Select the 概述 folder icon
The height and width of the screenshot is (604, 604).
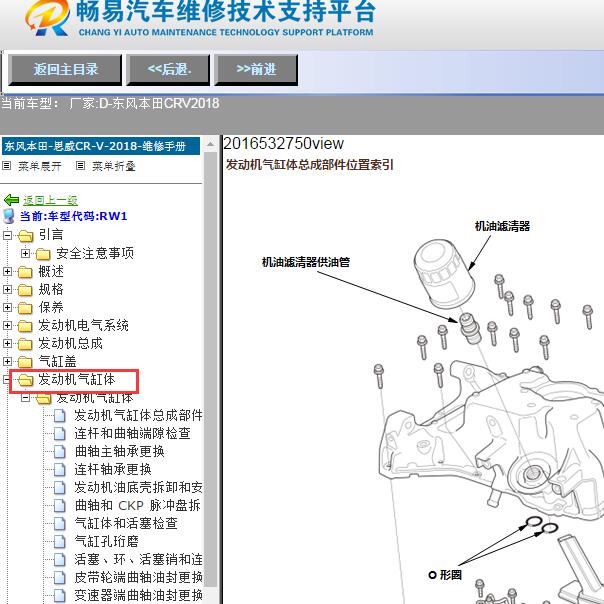(25, 272)
